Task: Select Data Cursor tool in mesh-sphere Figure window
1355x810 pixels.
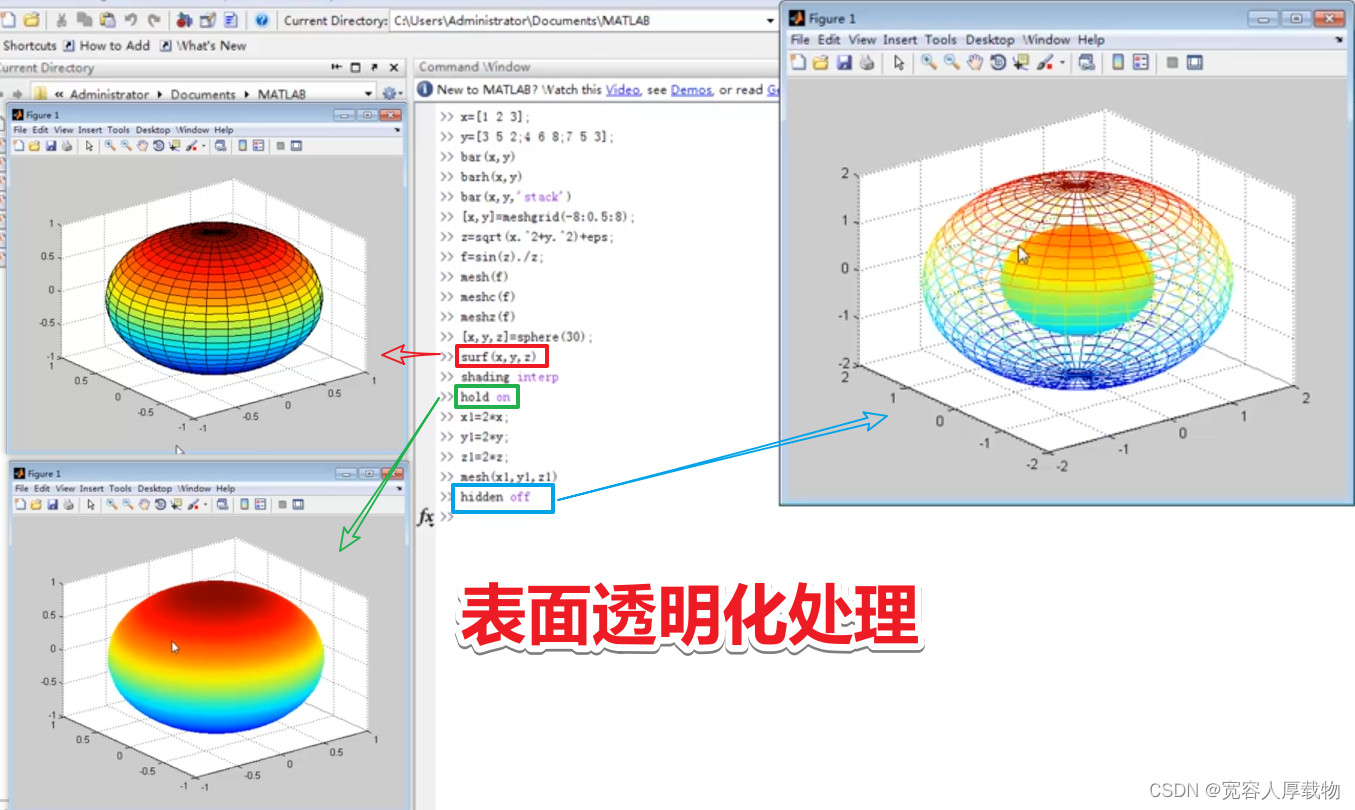Action: click(x=1021, y=62)
